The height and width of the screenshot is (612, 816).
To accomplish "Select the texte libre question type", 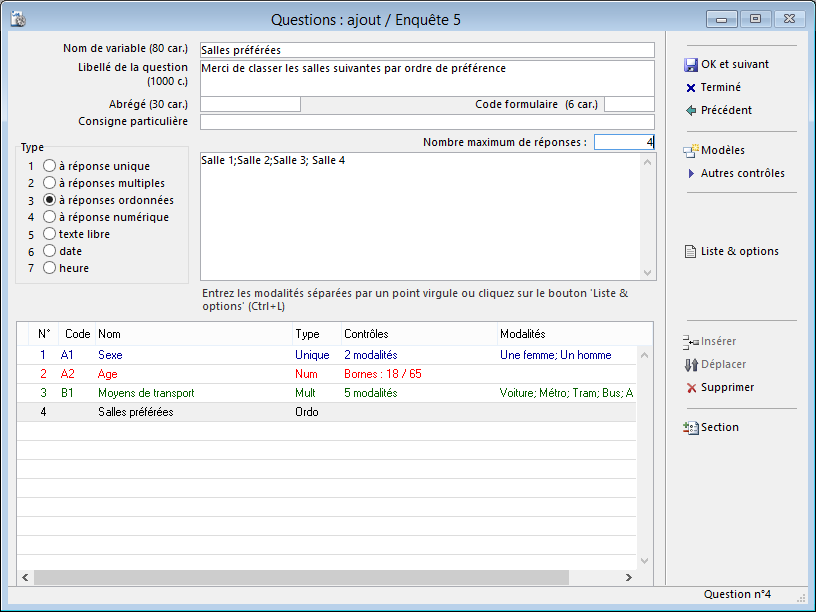I will pyautogui.click(x=49, y=234).
